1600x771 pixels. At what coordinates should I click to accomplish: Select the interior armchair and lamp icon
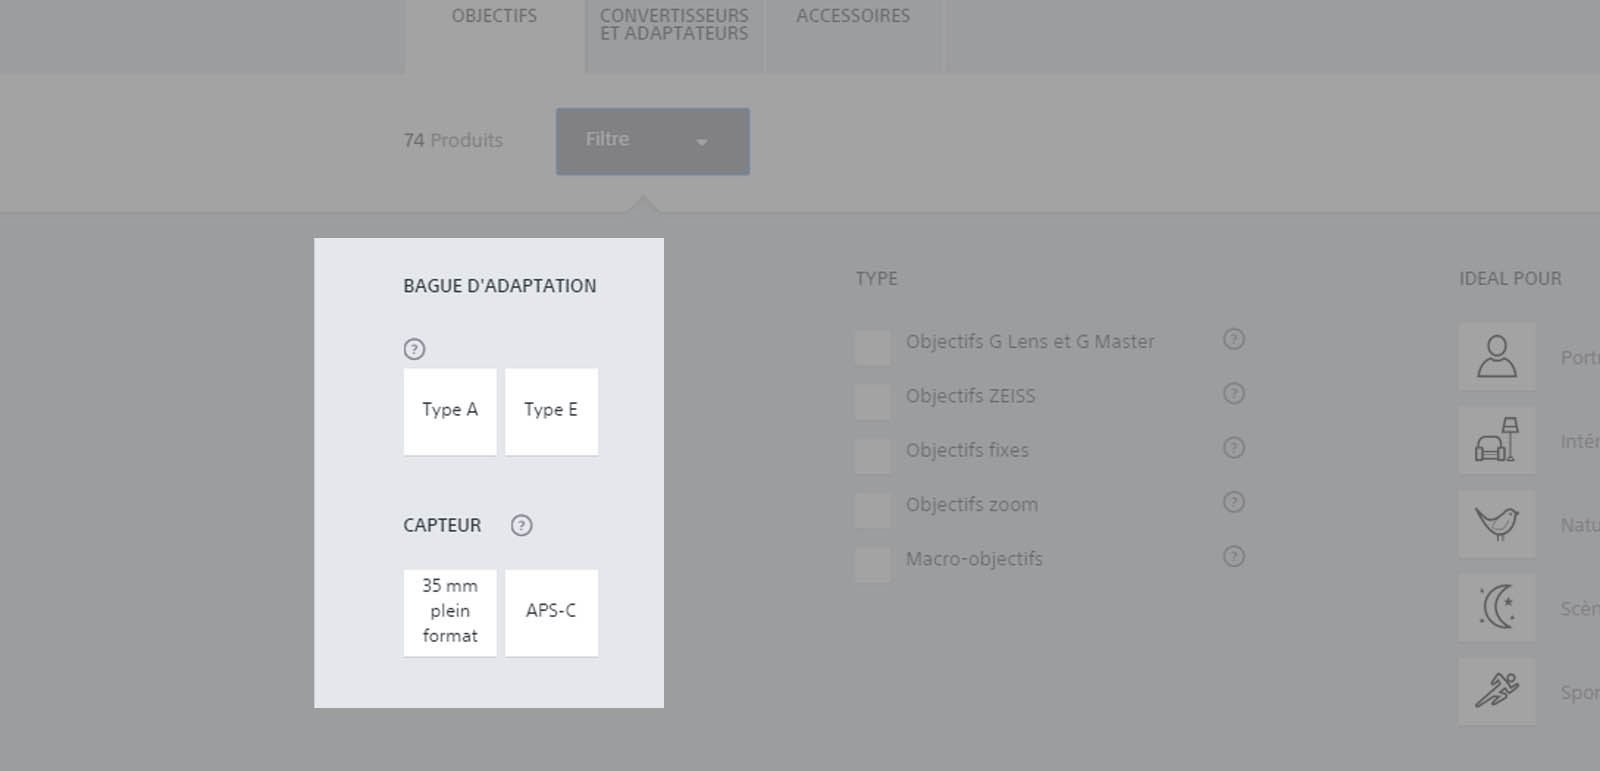point(1497,440)
